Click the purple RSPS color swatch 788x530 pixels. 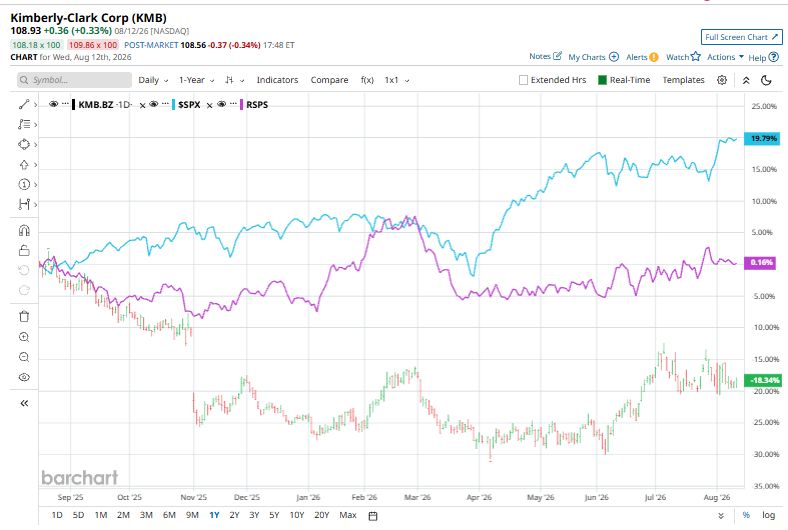[241, 104]
